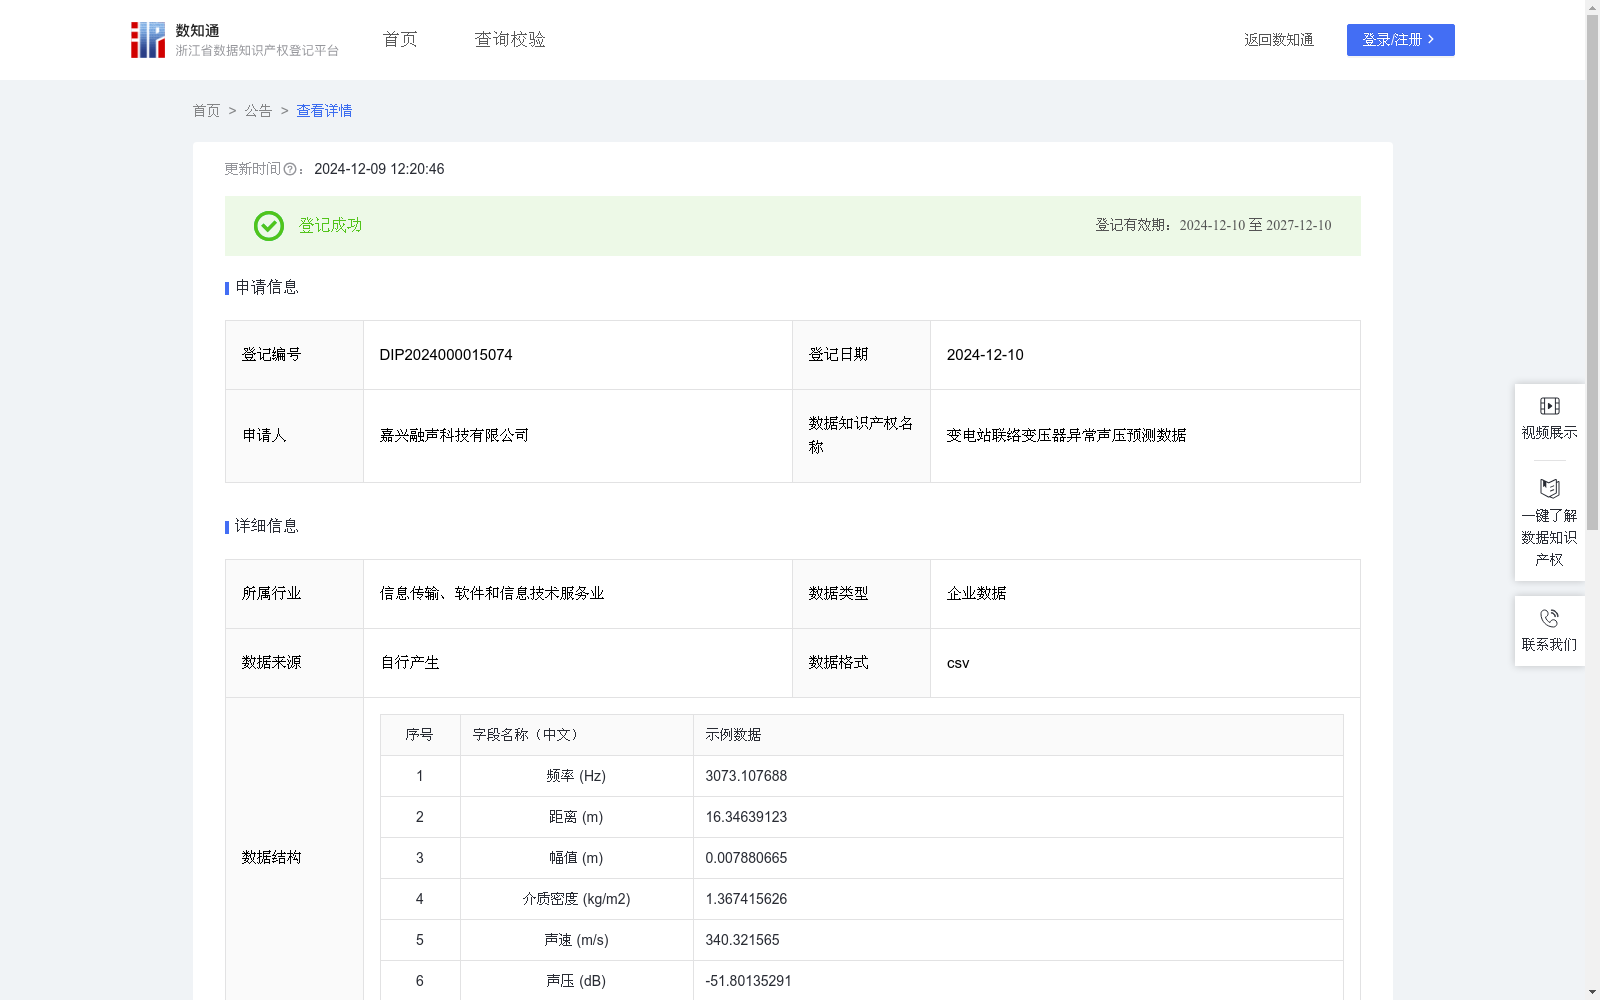Image resolution: width=1600 pixels, height=1000 pixels.
Task: Click 首页 in the breadcrumb
Action: (206, 111)
